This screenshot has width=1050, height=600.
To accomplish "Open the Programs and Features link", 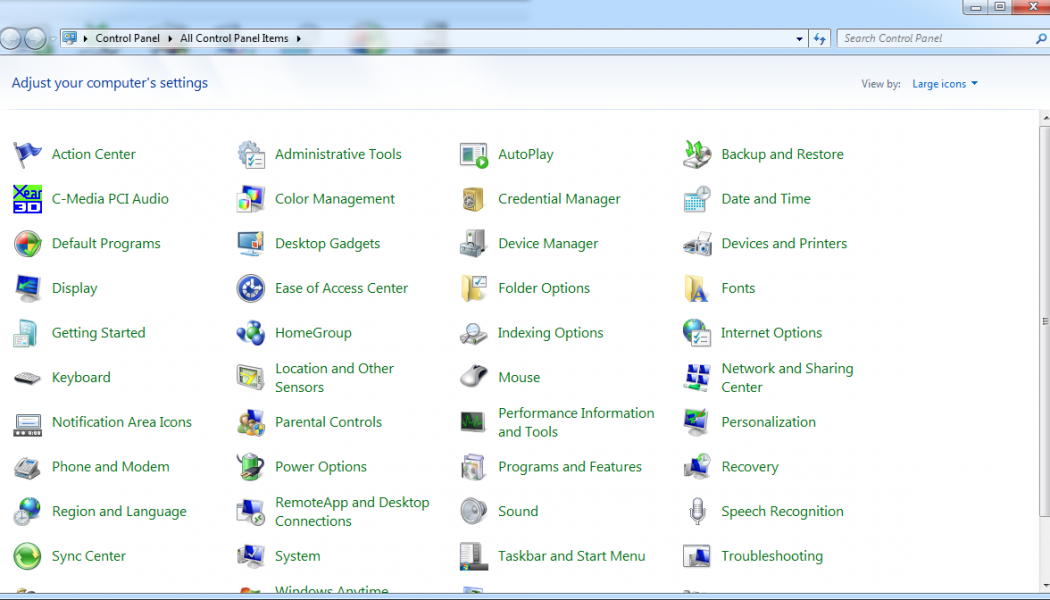I will pyautogui.click(x=570, y=467).
